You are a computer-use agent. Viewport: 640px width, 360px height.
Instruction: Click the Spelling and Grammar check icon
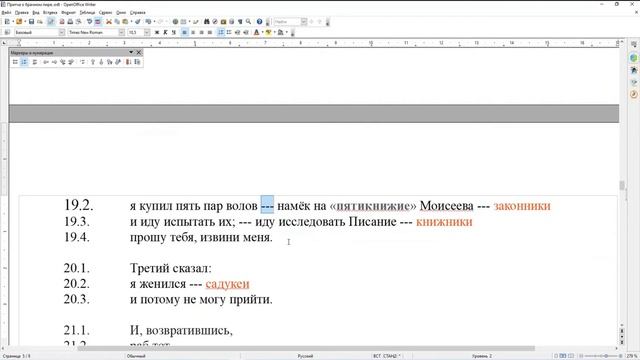click(x=89, y=22)
